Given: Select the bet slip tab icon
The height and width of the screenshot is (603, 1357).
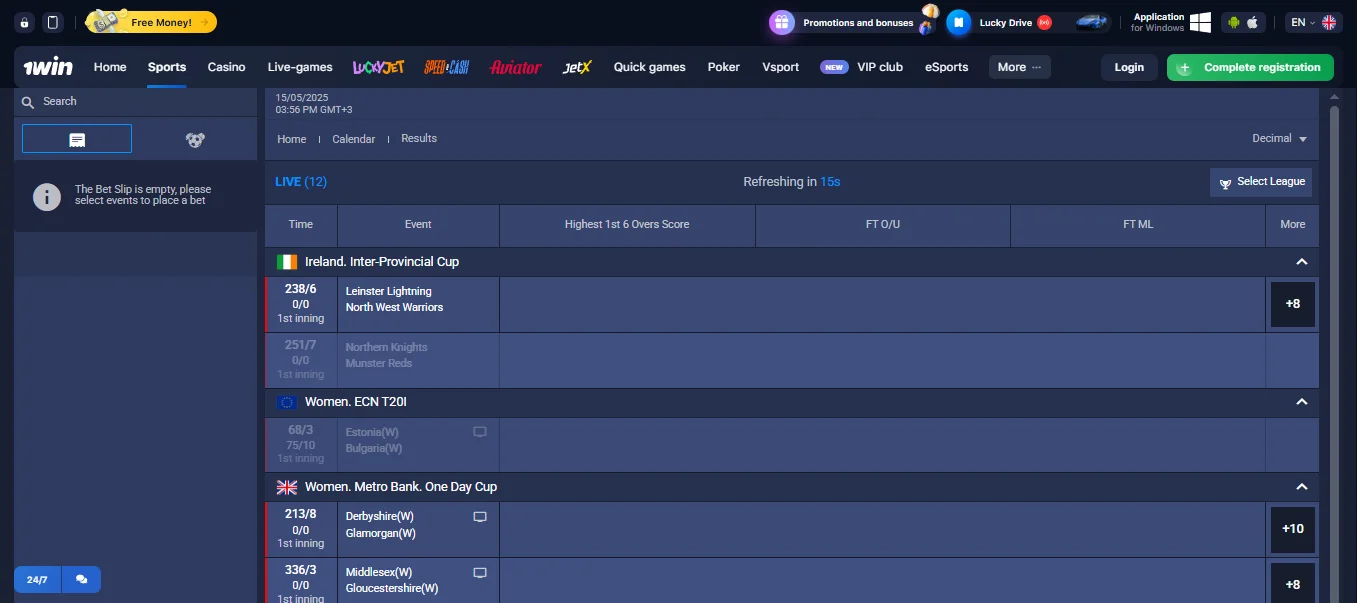Looking at the screenshot, I should [77, 139].
